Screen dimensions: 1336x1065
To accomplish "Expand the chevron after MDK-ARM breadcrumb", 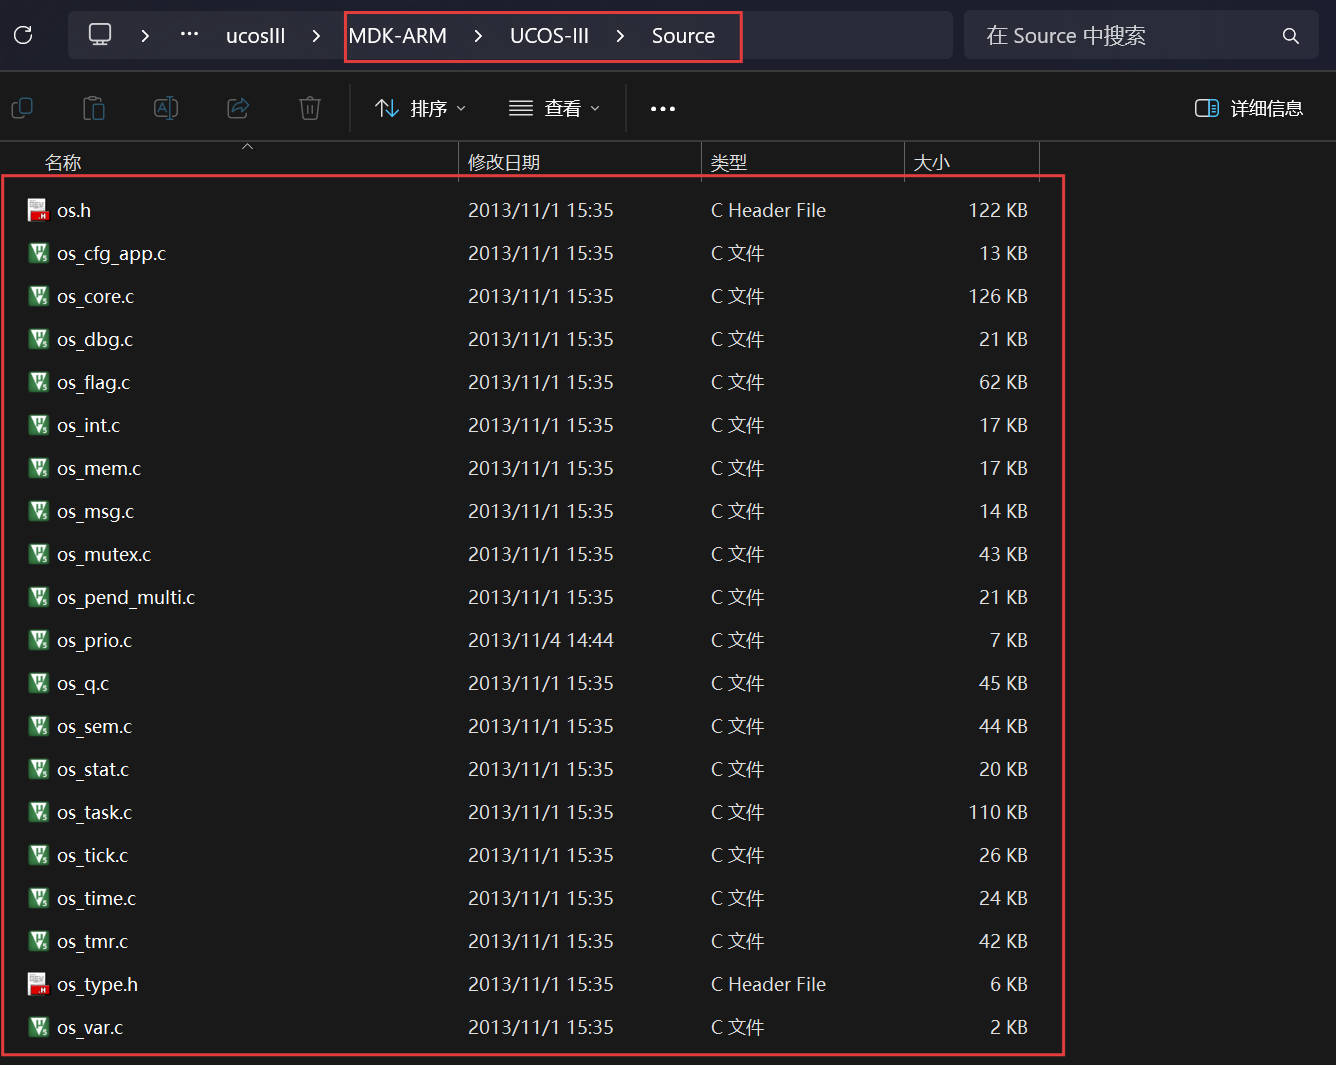I will pyautogui.click(x=478, y=36).
